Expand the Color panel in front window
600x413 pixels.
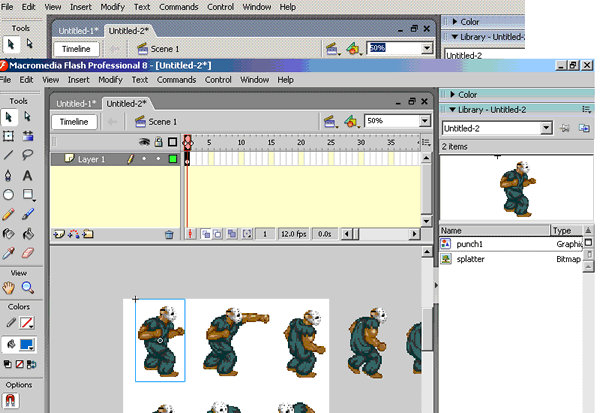pyautogui.click(x=453, y=94)
